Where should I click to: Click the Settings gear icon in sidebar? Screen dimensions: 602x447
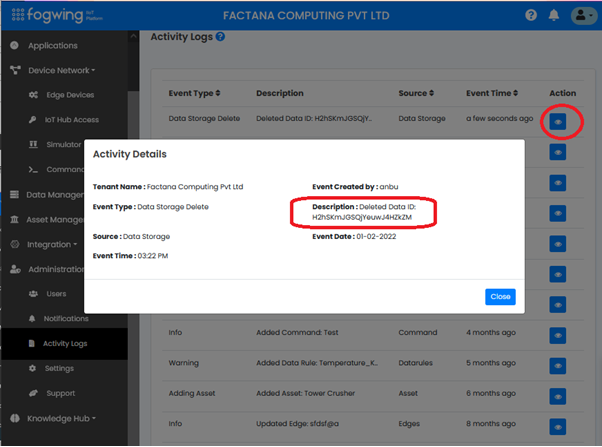[x=33, y=368]
